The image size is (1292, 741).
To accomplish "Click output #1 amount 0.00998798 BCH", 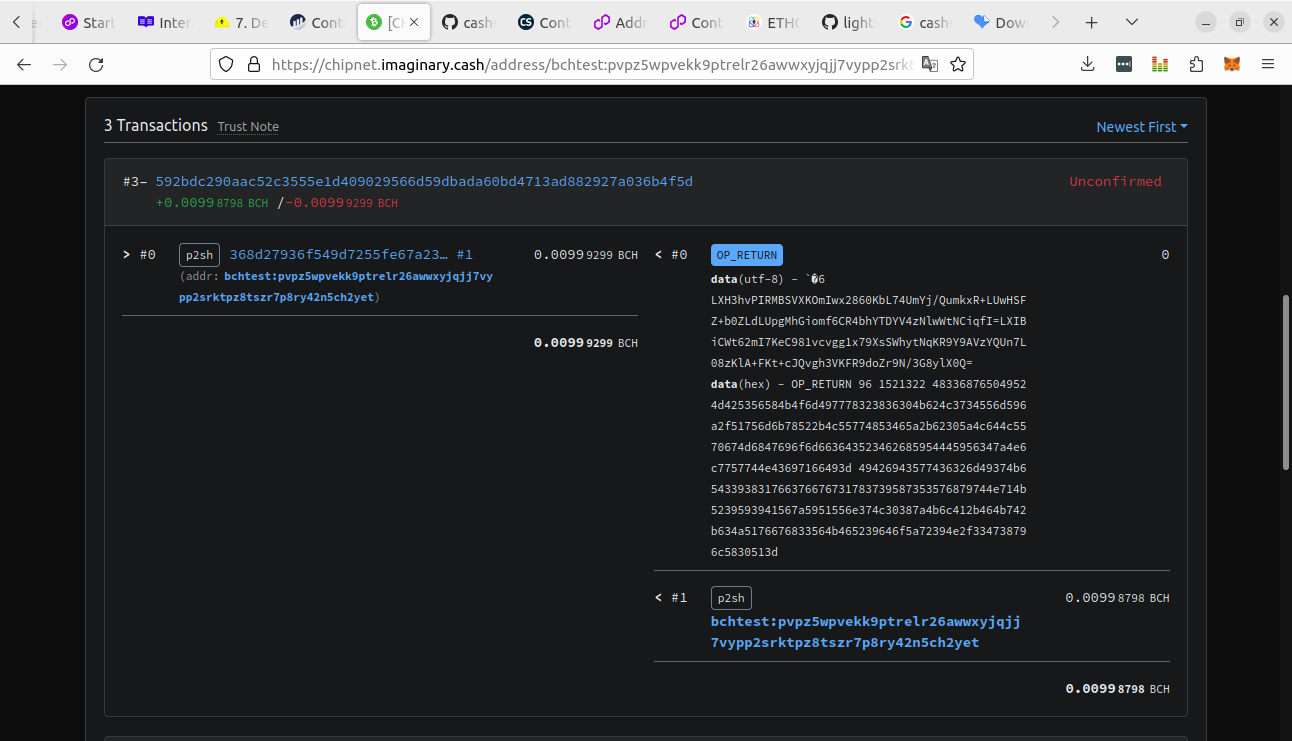I will tap(1117, 598).
